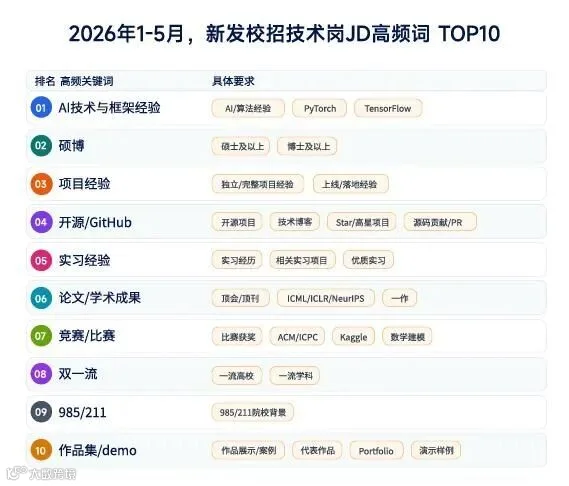Select the Portfolio tag
This screenshot has width=569, height=486.
376,450
